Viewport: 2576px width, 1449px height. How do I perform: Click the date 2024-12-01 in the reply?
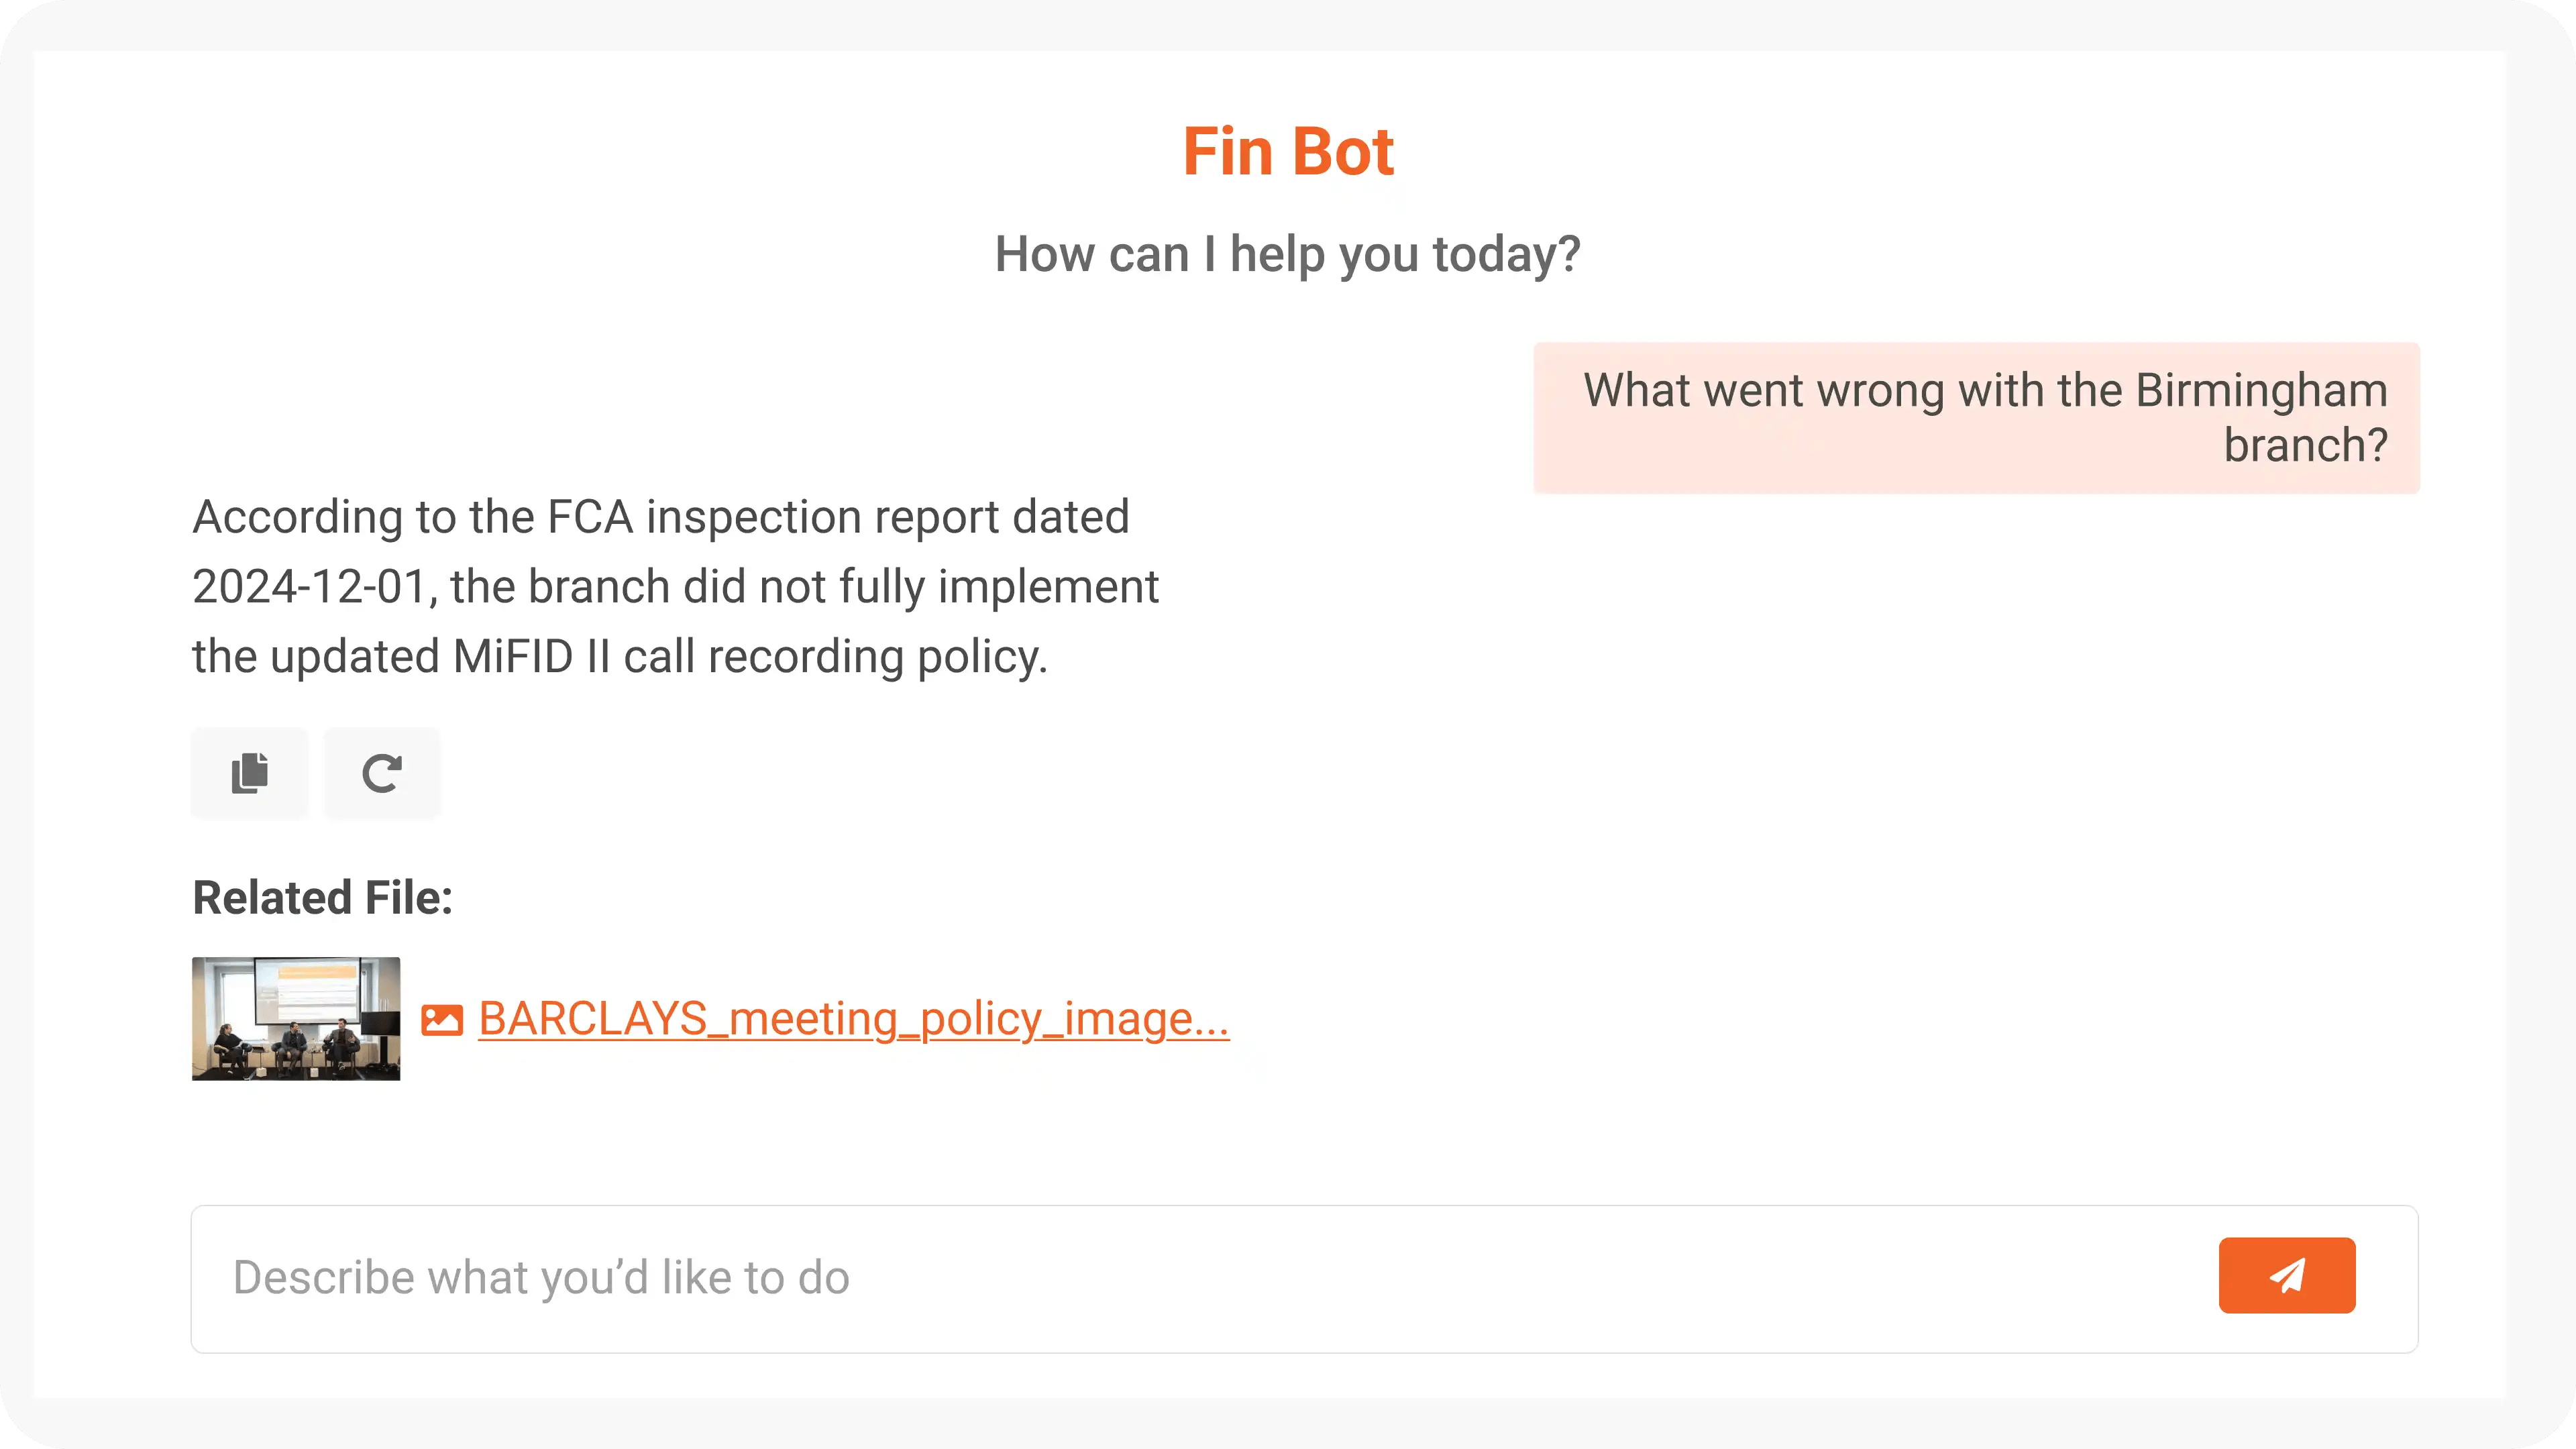tap(310, 587)
